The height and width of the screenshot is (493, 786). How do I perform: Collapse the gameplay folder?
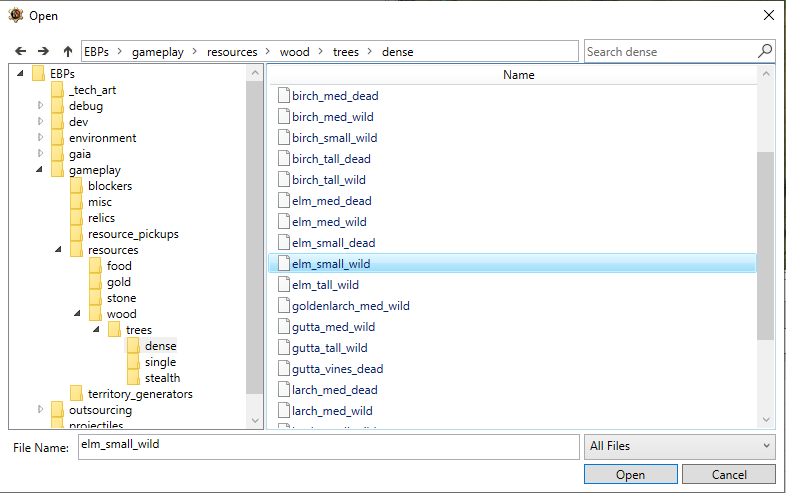coord(39,170)
